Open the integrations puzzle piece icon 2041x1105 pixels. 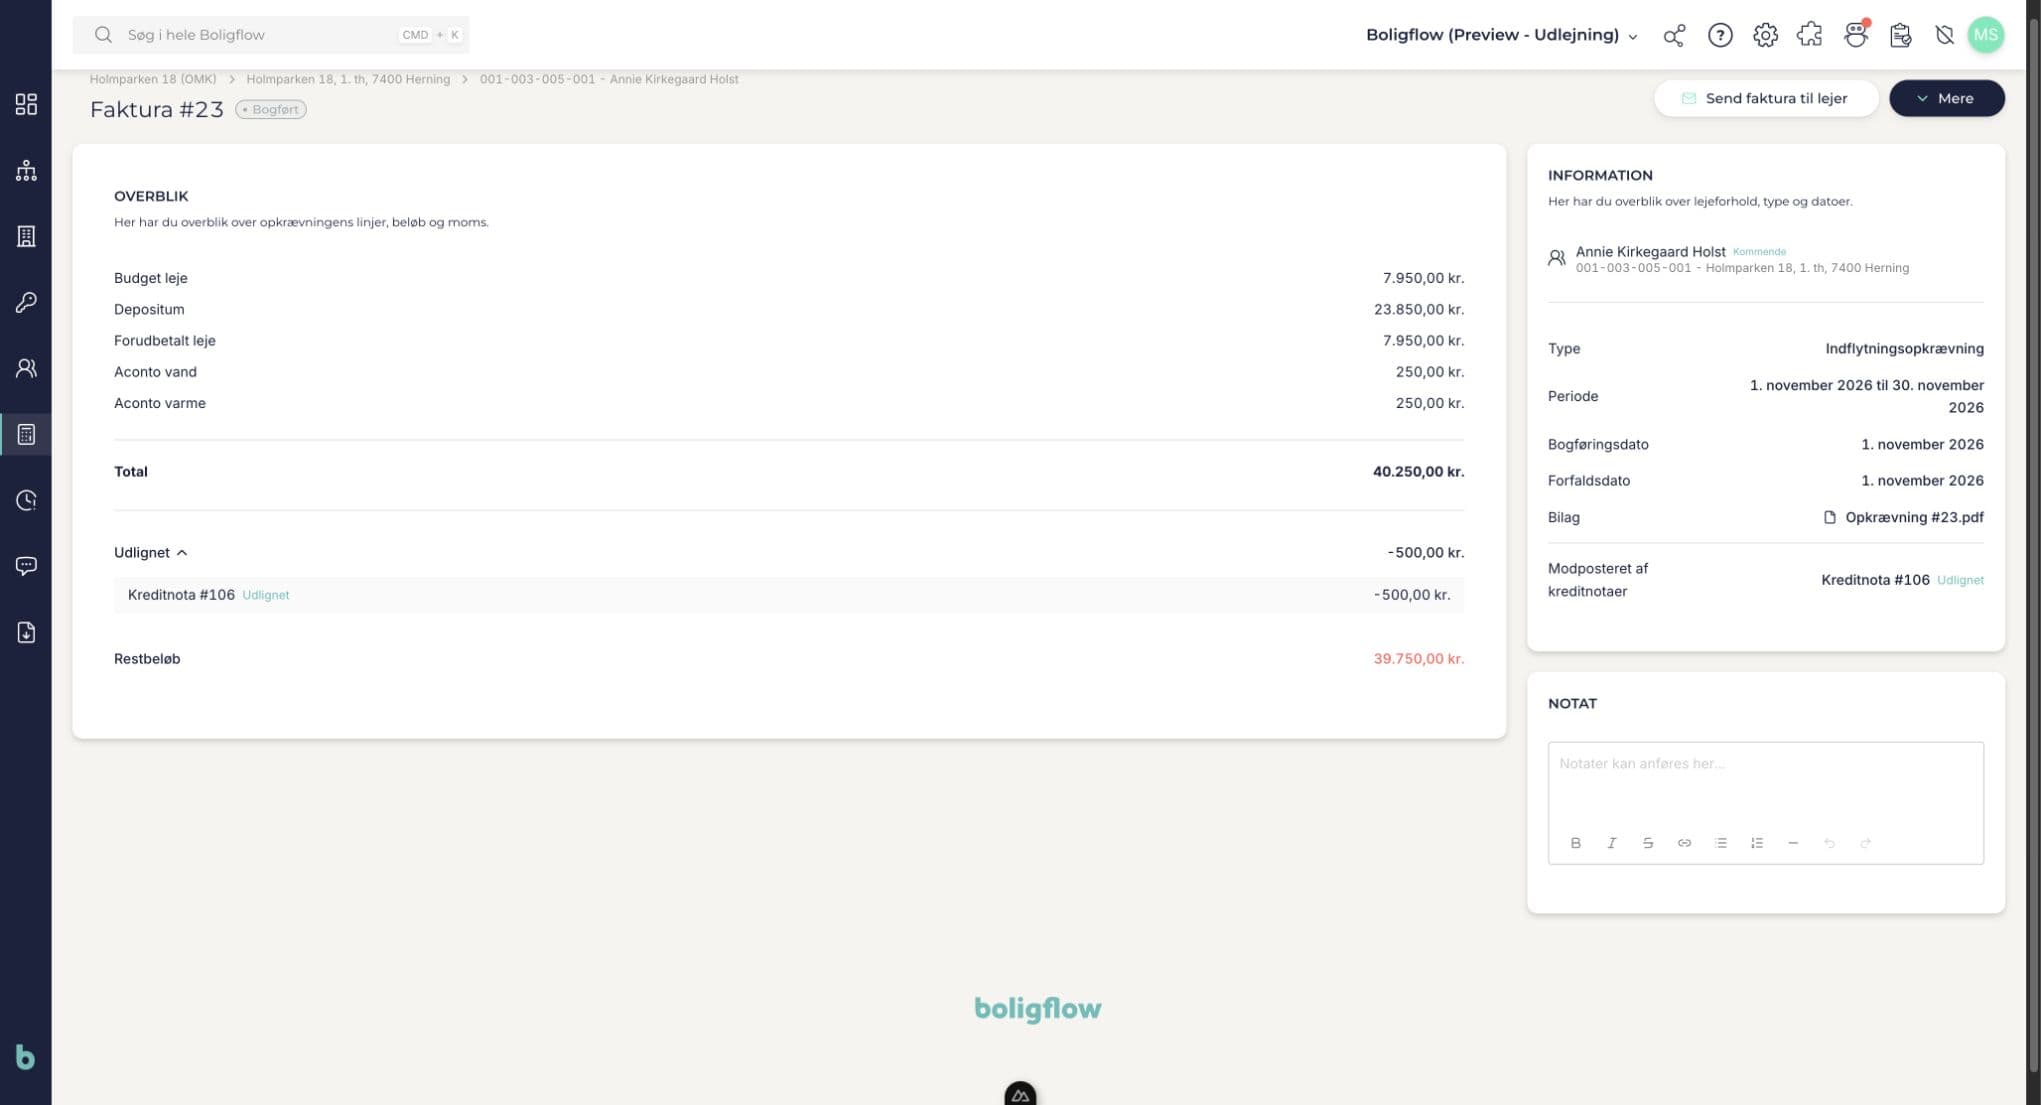1810,35
